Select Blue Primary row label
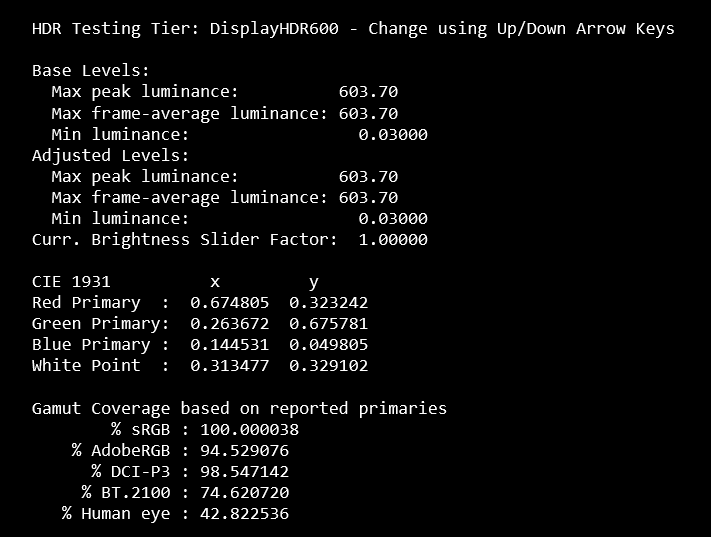 (91, 345)
